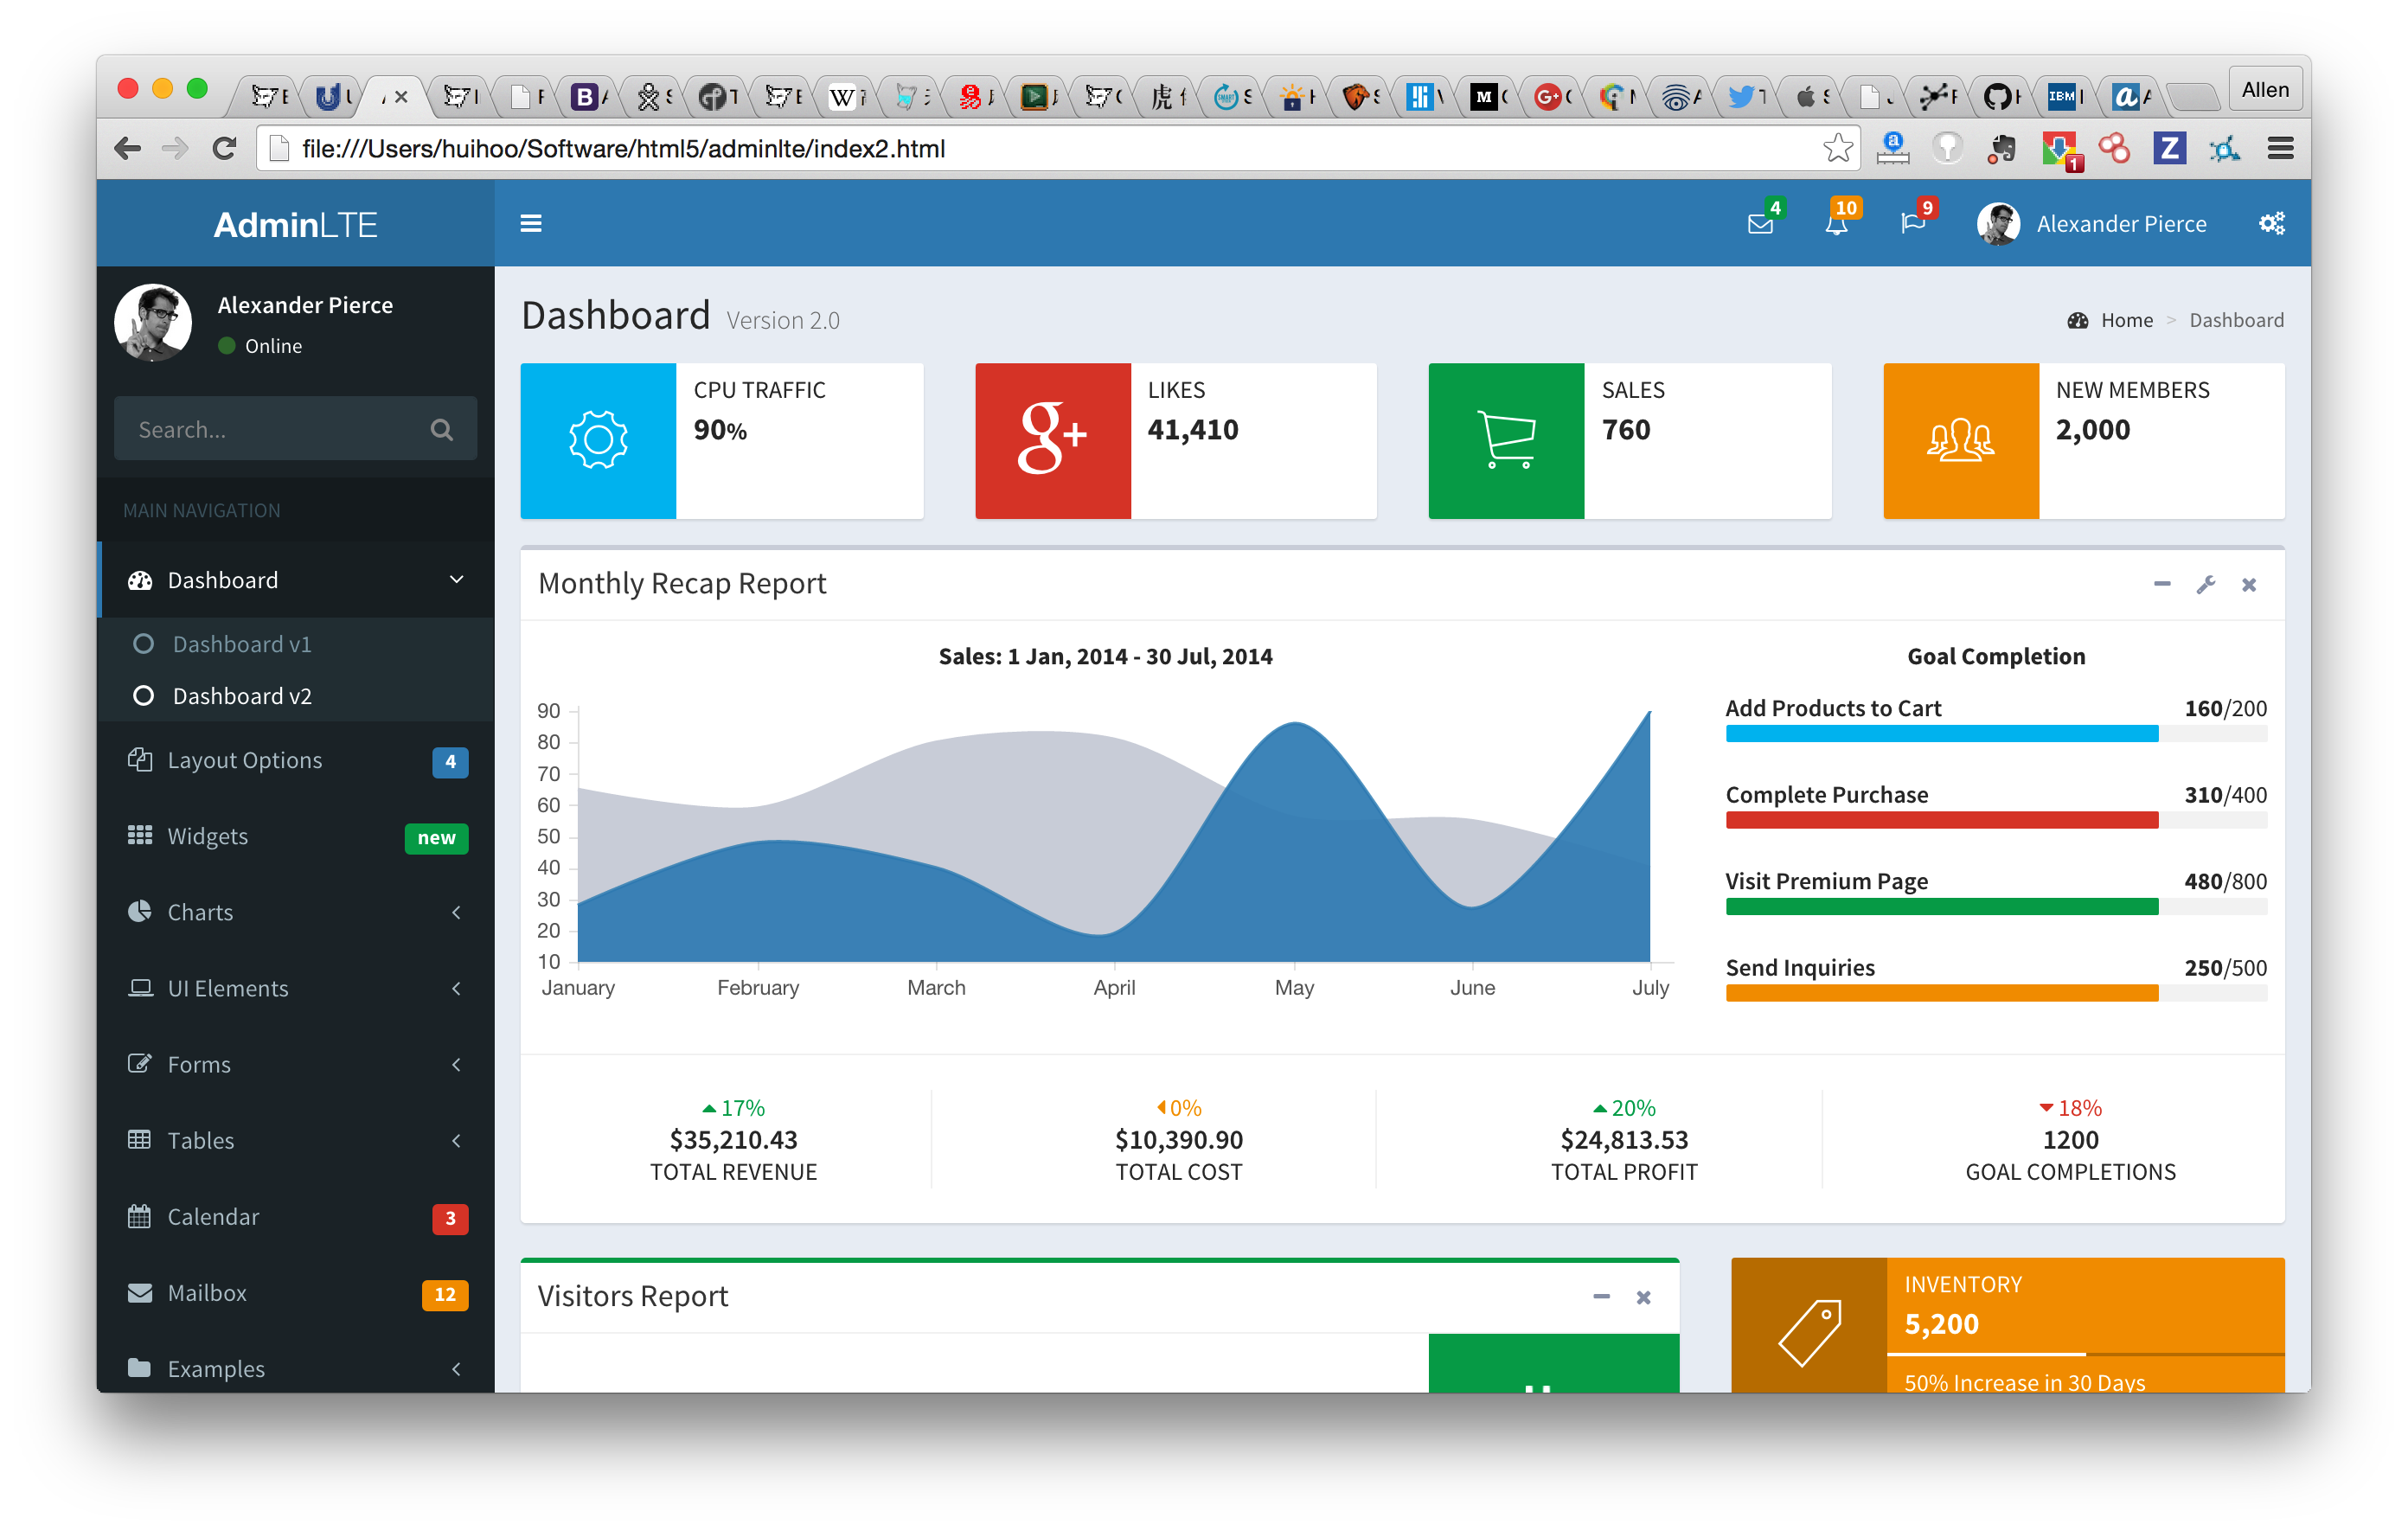The height and width of the screenshot is (1531, 2408).
Task: Click in the sidebar Search field
Action: click(x=270, y=430)
